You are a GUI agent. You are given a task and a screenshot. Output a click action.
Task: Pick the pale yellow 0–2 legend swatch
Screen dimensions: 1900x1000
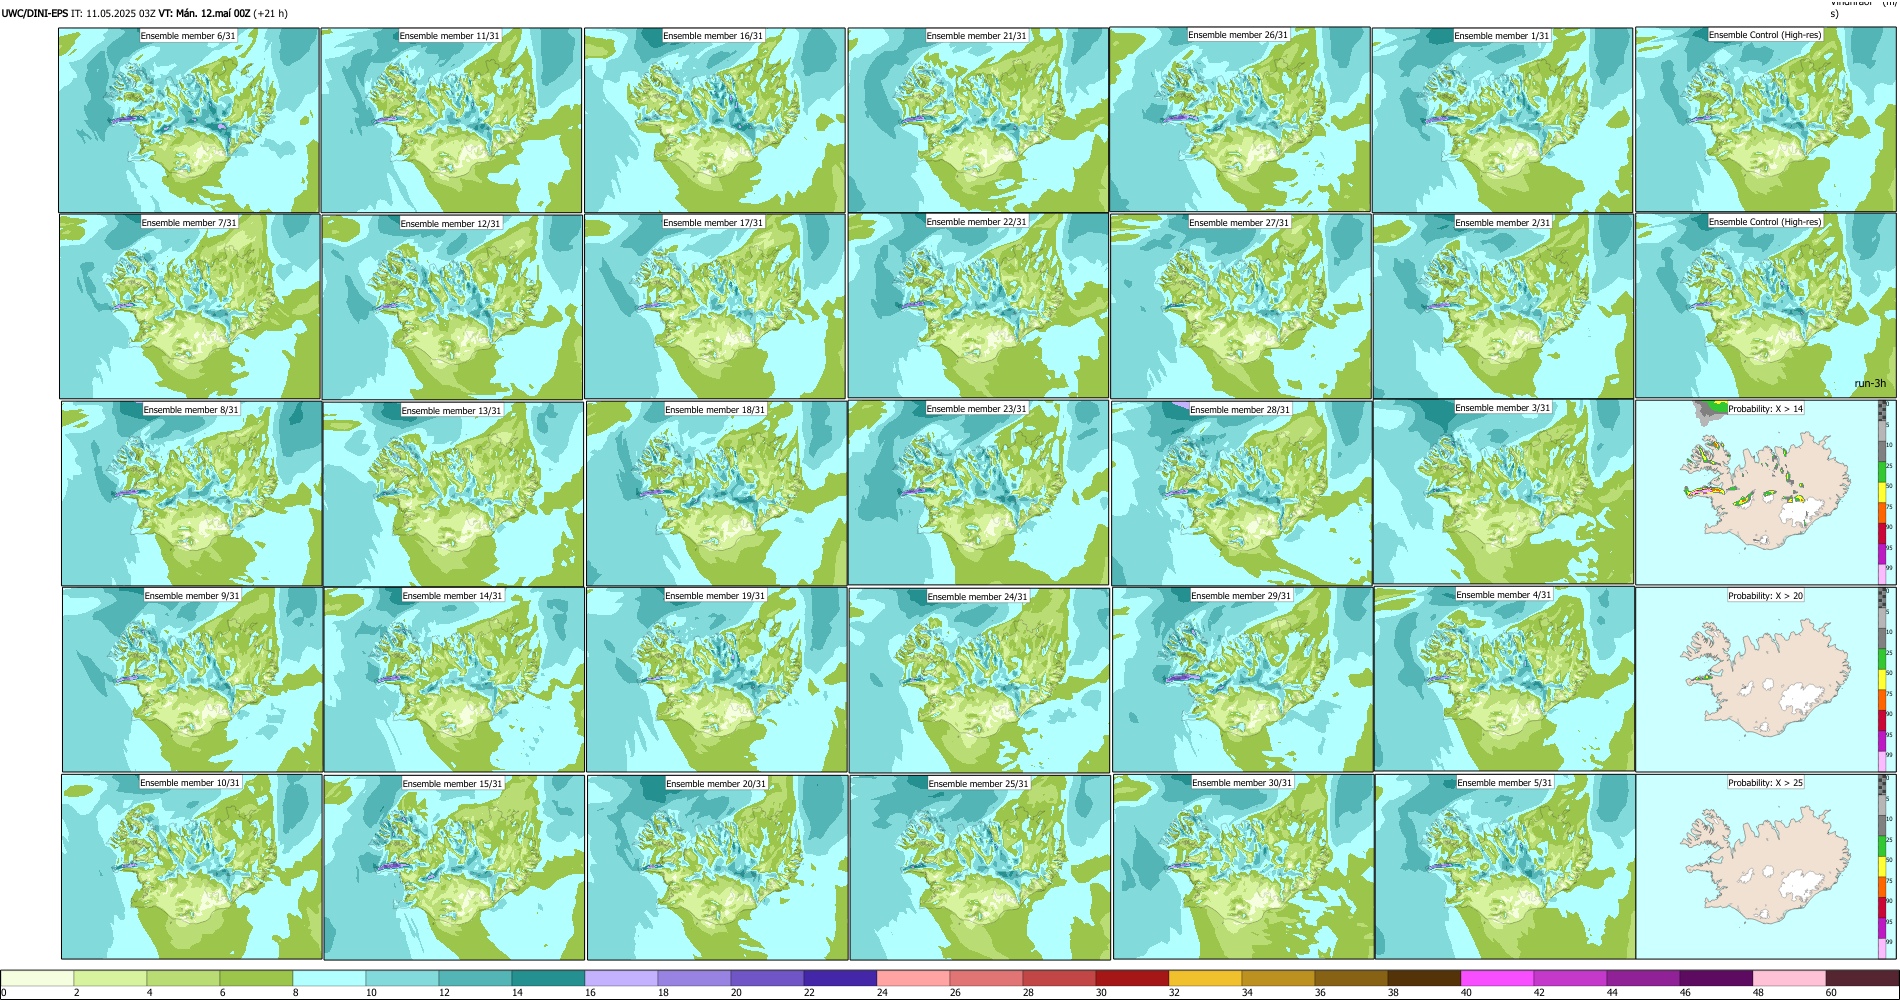[37, 978]
